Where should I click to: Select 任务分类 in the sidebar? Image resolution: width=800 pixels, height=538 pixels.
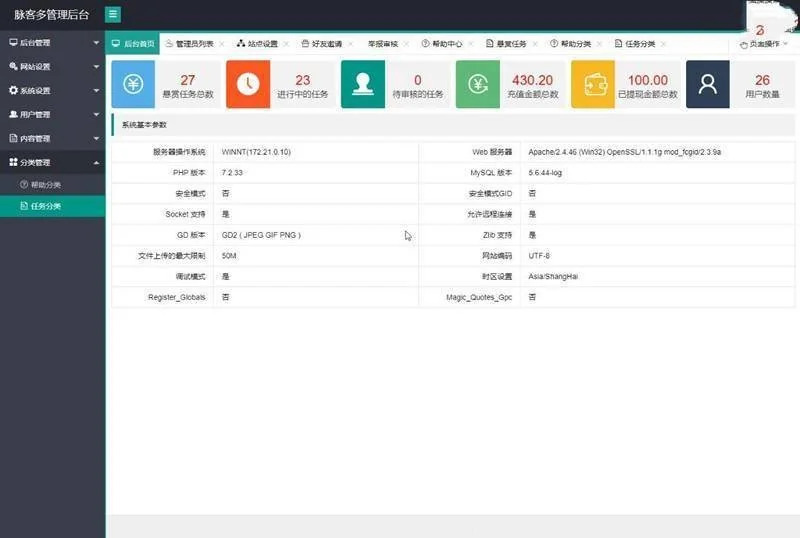[45, 206]
